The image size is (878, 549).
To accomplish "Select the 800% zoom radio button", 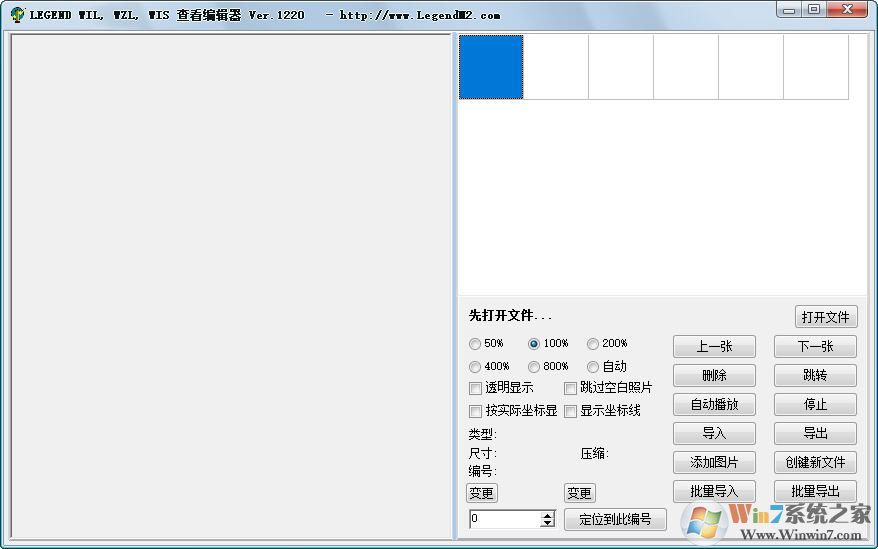I will [x=534, y=366].
